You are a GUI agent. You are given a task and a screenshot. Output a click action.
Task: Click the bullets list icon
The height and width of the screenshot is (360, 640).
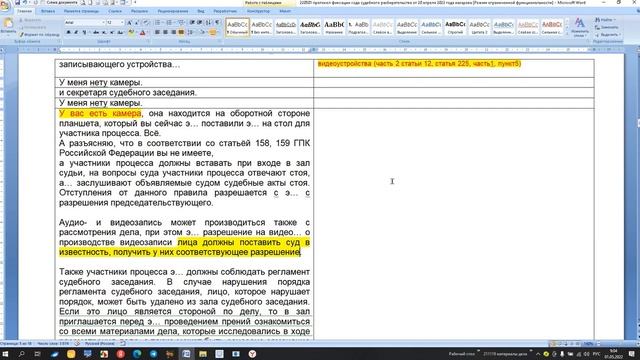click(x=158, y=22)
